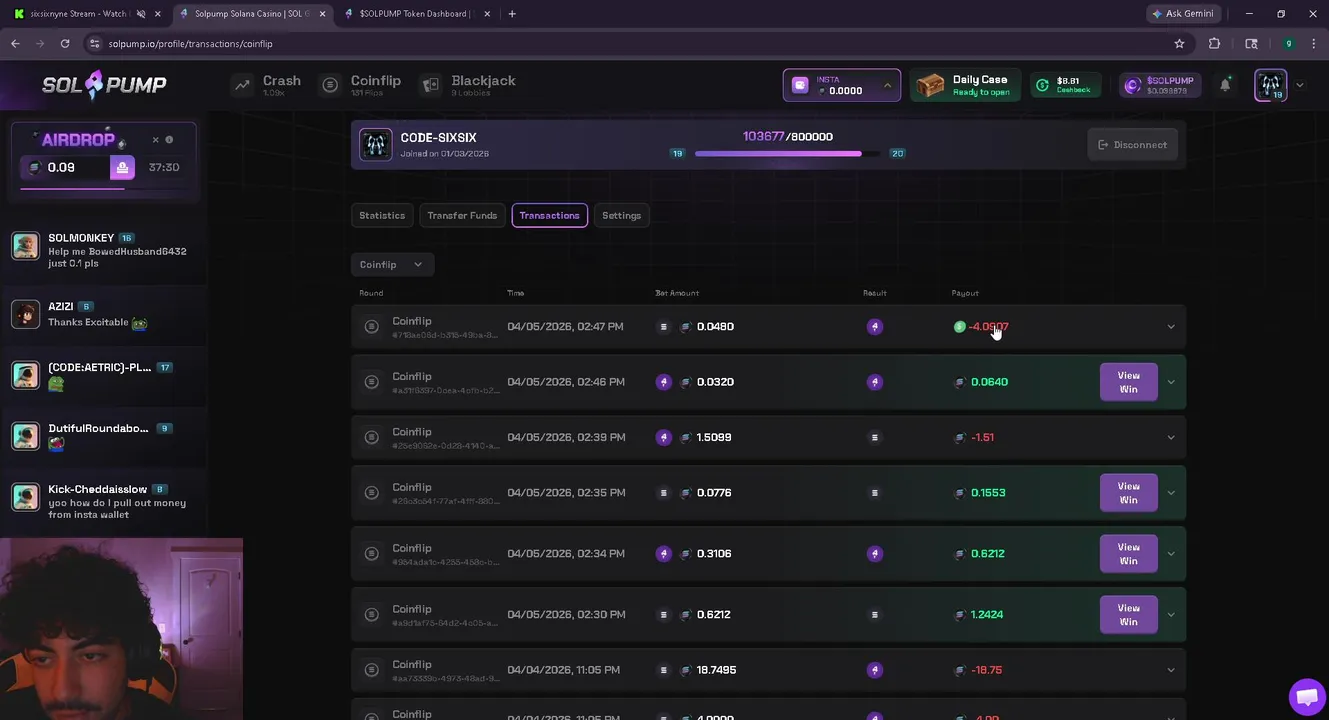The image size is (1329, 720).
Task: Expand the 1.5099 bet row
Action: (x=1171, y=437)
